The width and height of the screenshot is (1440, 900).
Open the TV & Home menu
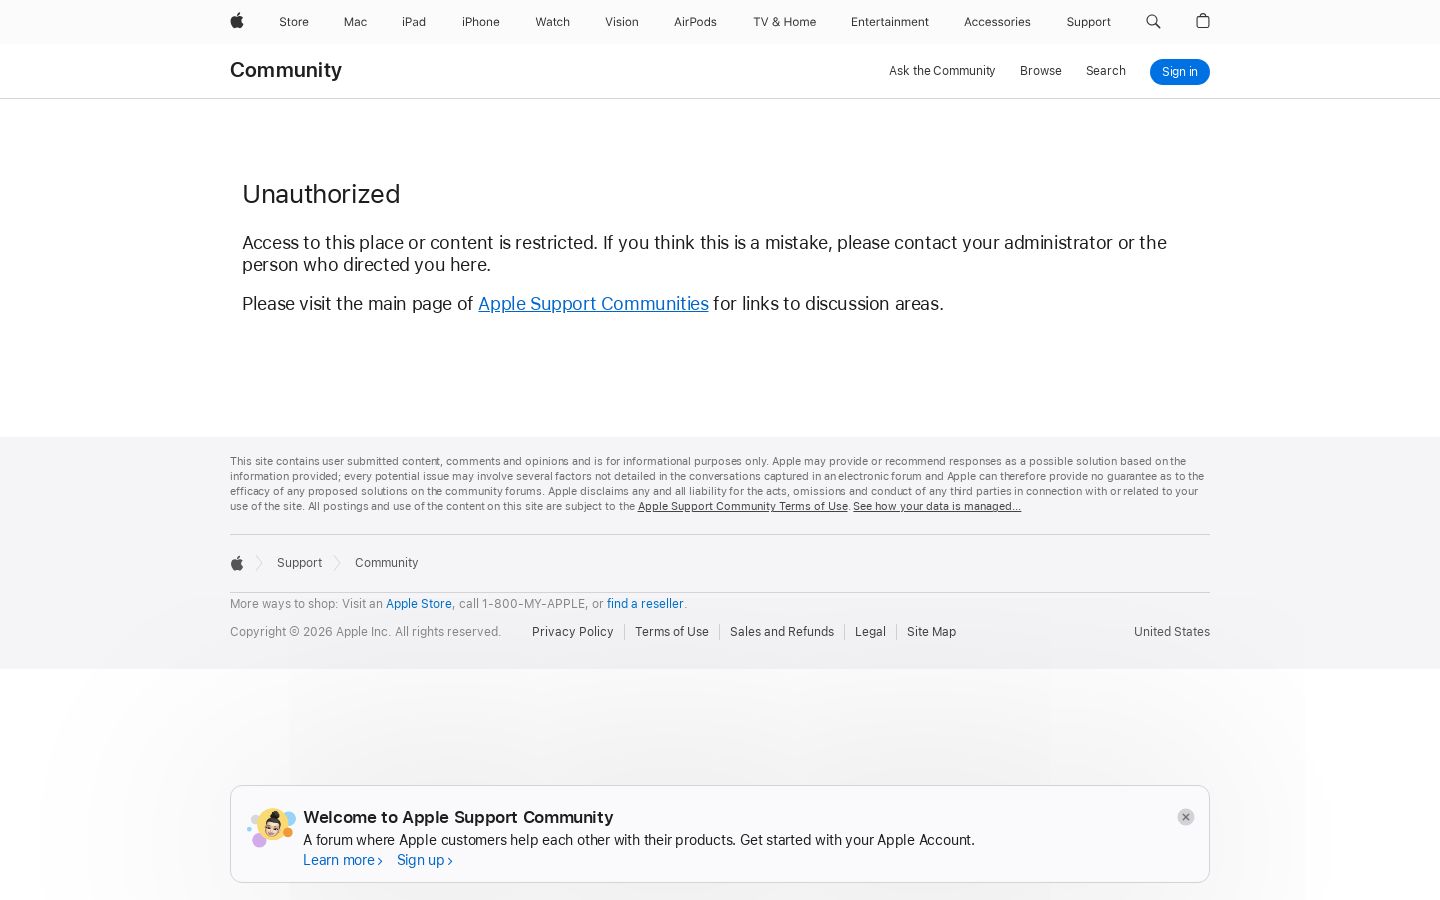785,22
